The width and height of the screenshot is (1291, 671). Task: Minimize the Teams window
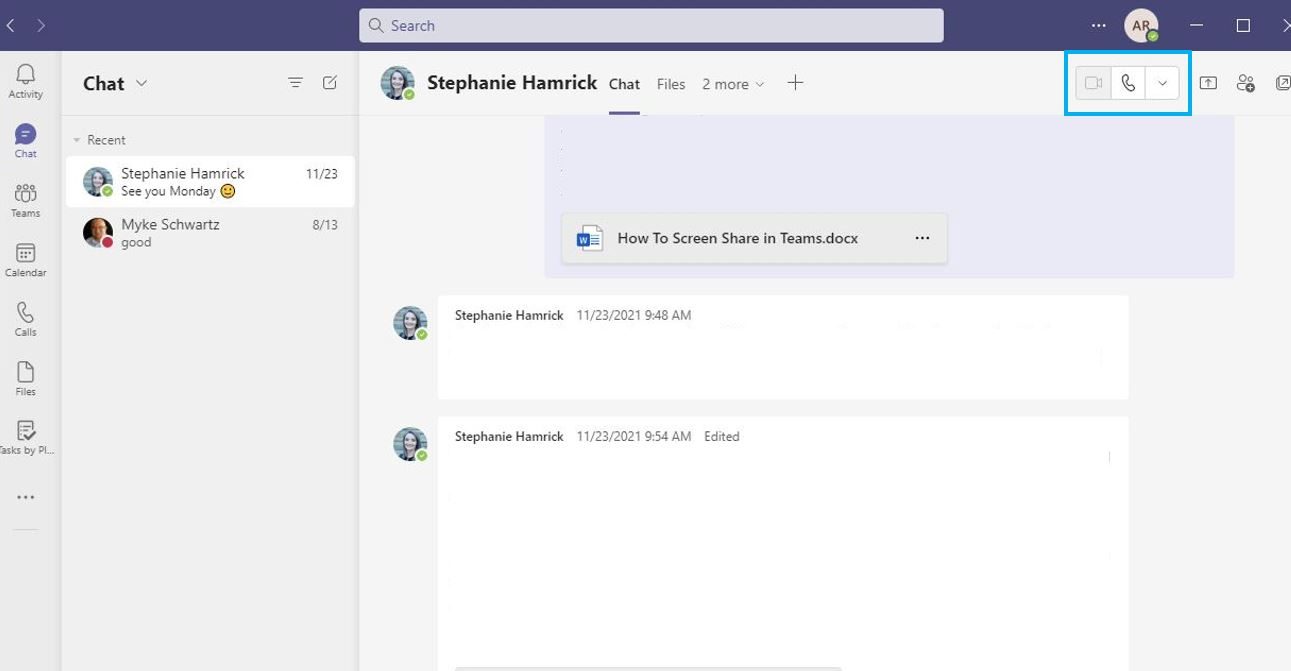pyautogui.click(x=1196, y=25)
